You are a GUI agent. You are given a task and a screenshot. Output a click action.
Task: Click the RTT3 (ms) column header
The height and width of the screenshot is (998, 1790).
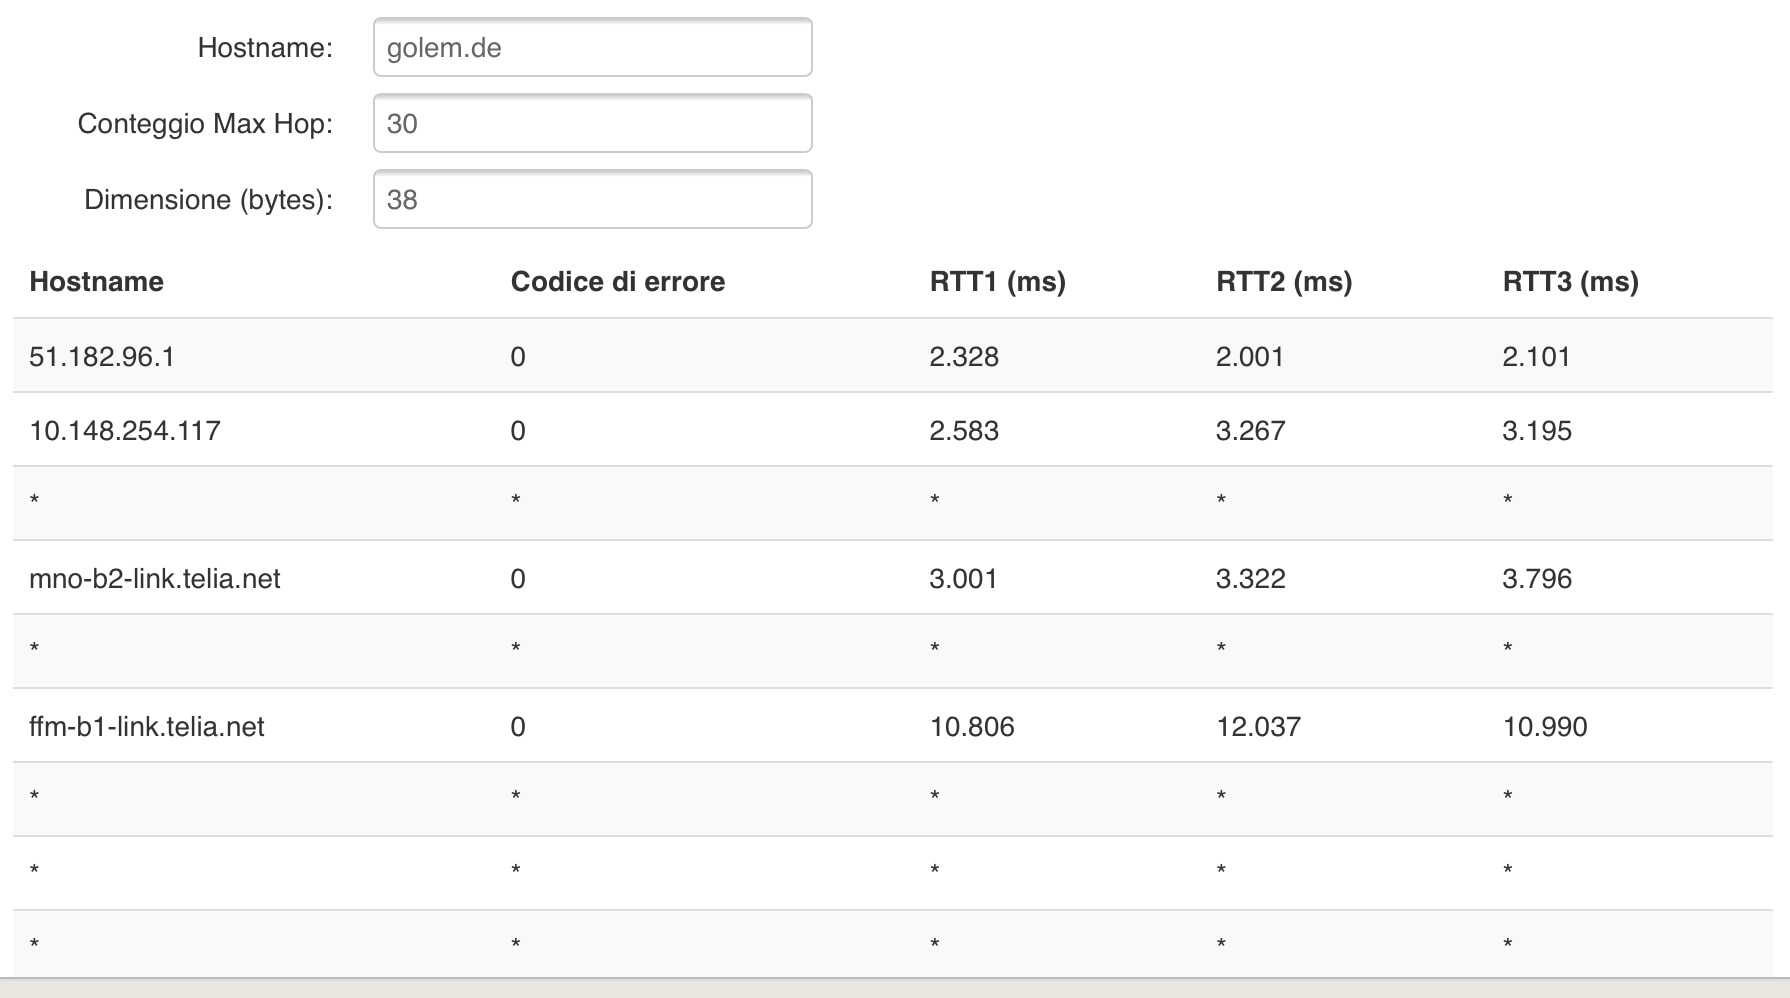tap(1570, 282)
